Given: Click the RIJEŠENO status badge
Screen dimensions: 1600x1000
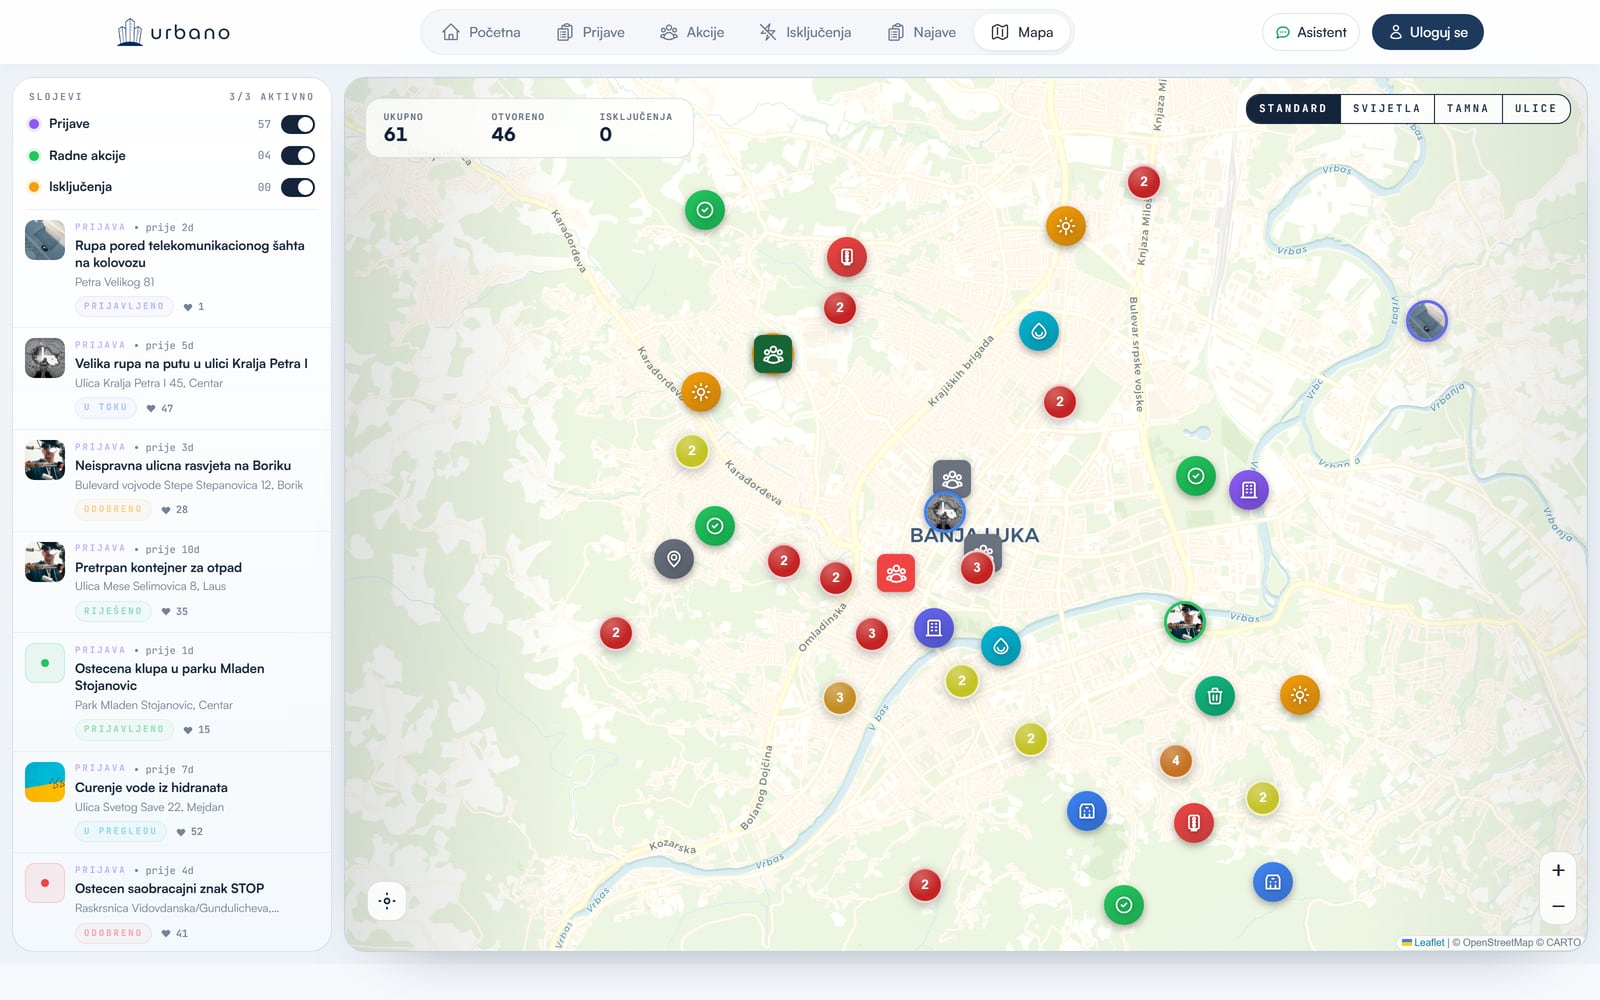Looking at the screenshot, I should [113, 611].
